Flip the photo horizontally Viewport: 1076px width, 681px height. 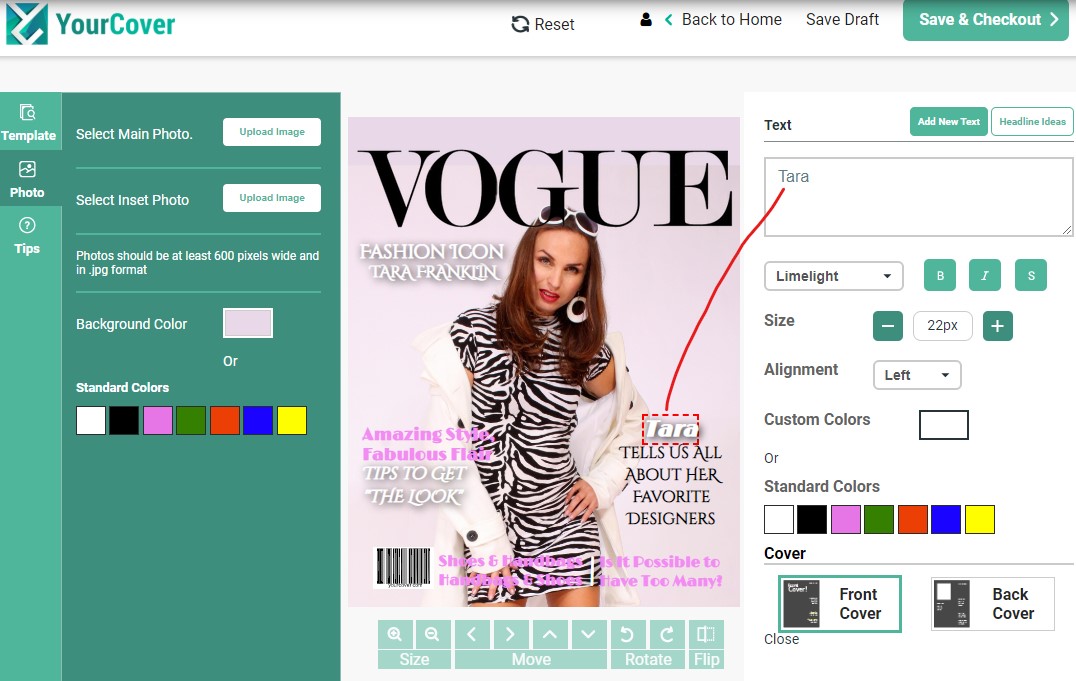tap(705, 634)
